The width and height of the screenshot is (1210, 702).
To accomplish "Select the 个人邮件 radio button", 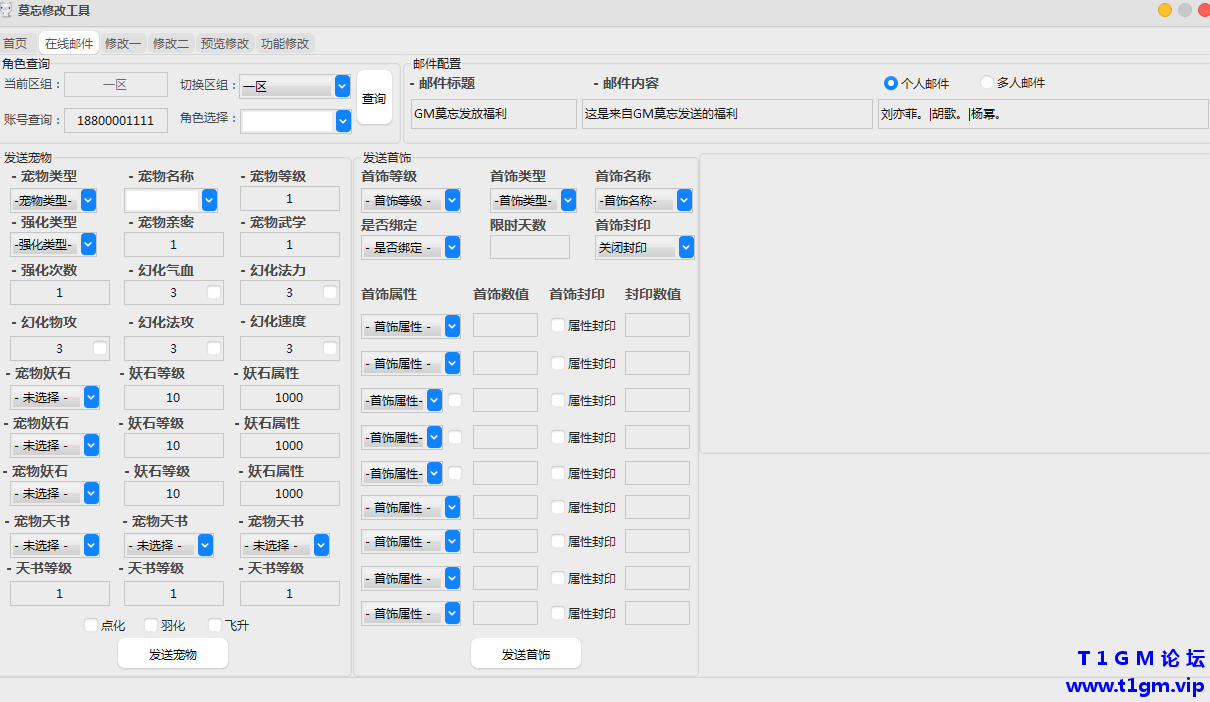I will coord(891,83).
